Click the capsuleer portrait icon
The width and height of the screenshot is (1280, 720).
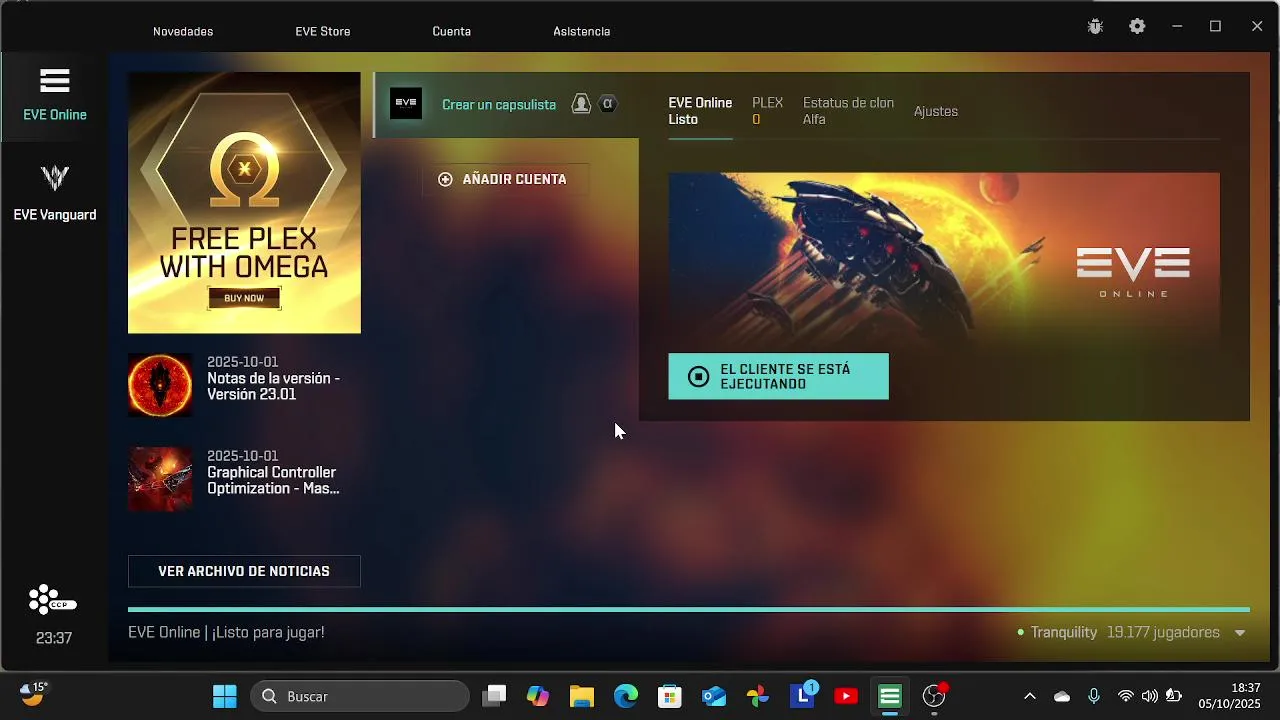point(581,104)
